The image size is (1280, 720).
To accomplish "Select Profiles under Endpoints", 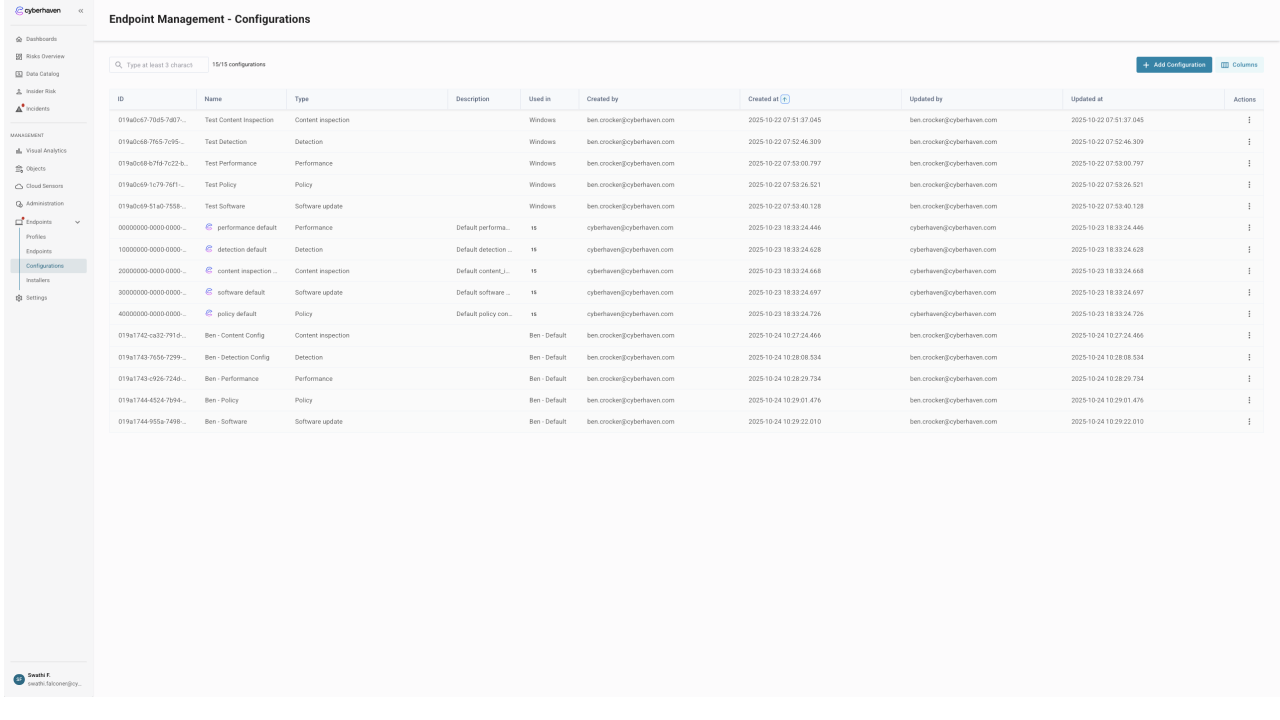I will (36, 237).
